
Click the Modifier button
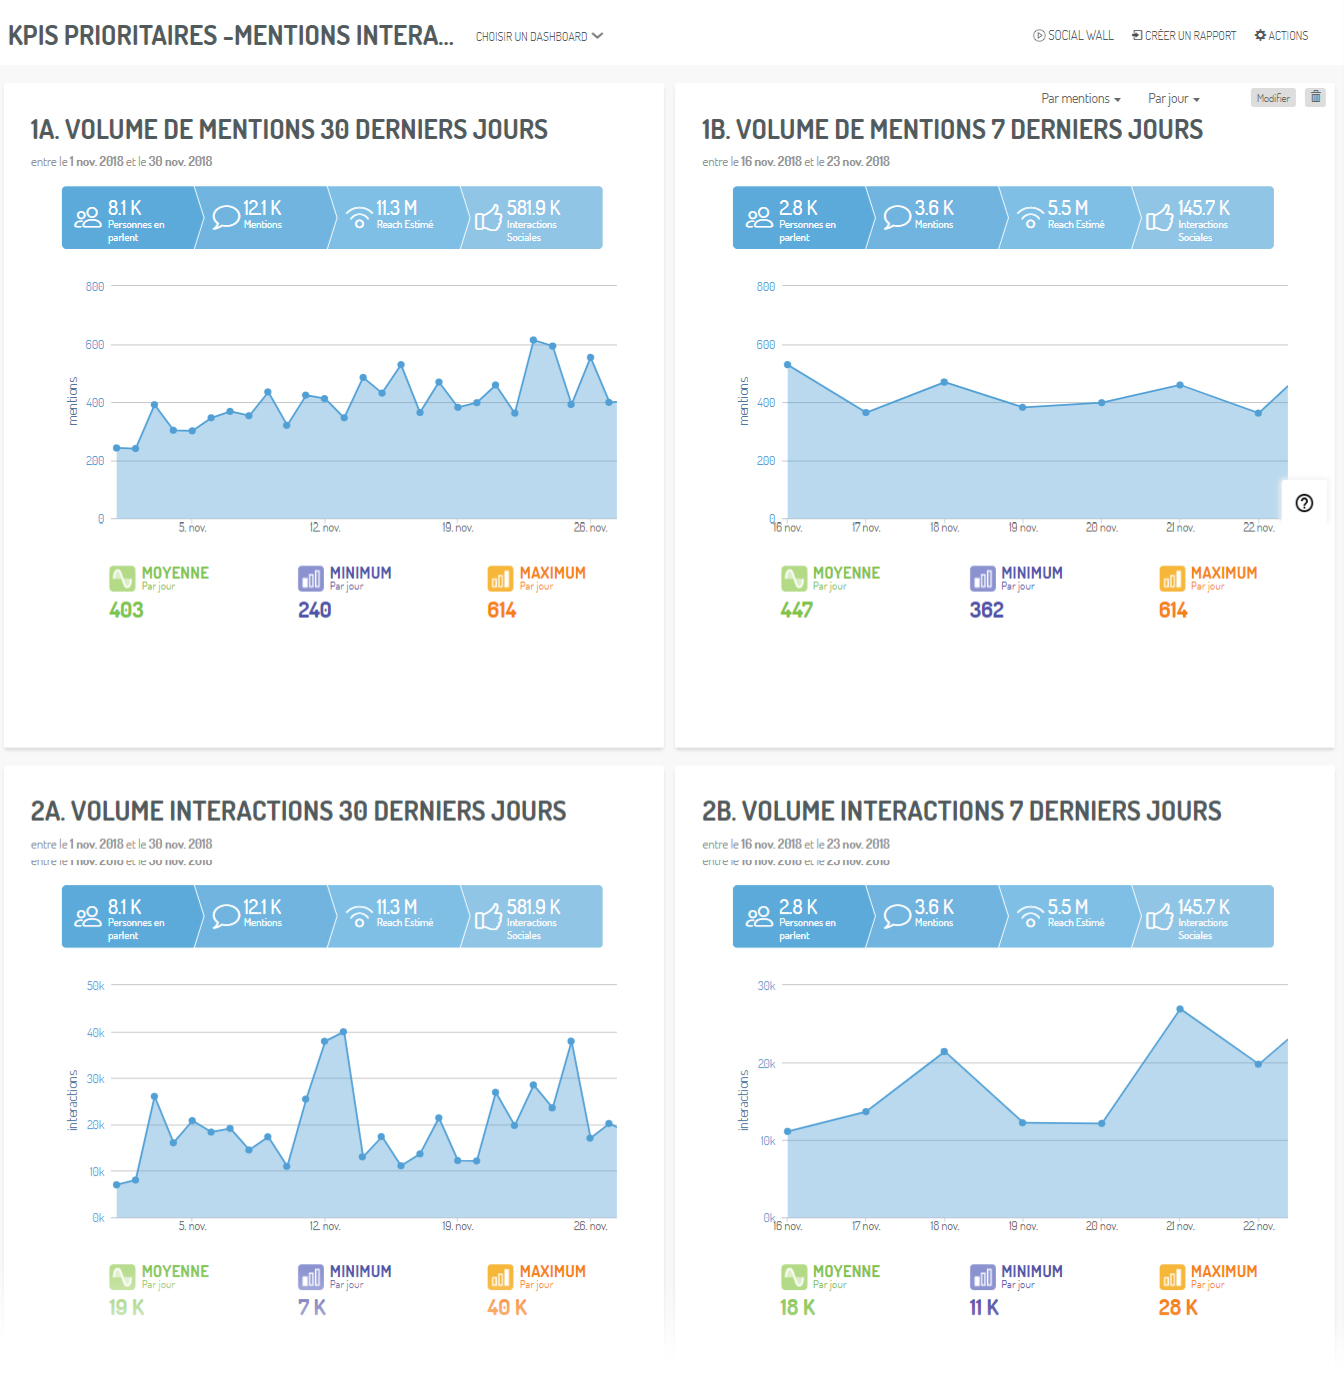pos(1273,98)
